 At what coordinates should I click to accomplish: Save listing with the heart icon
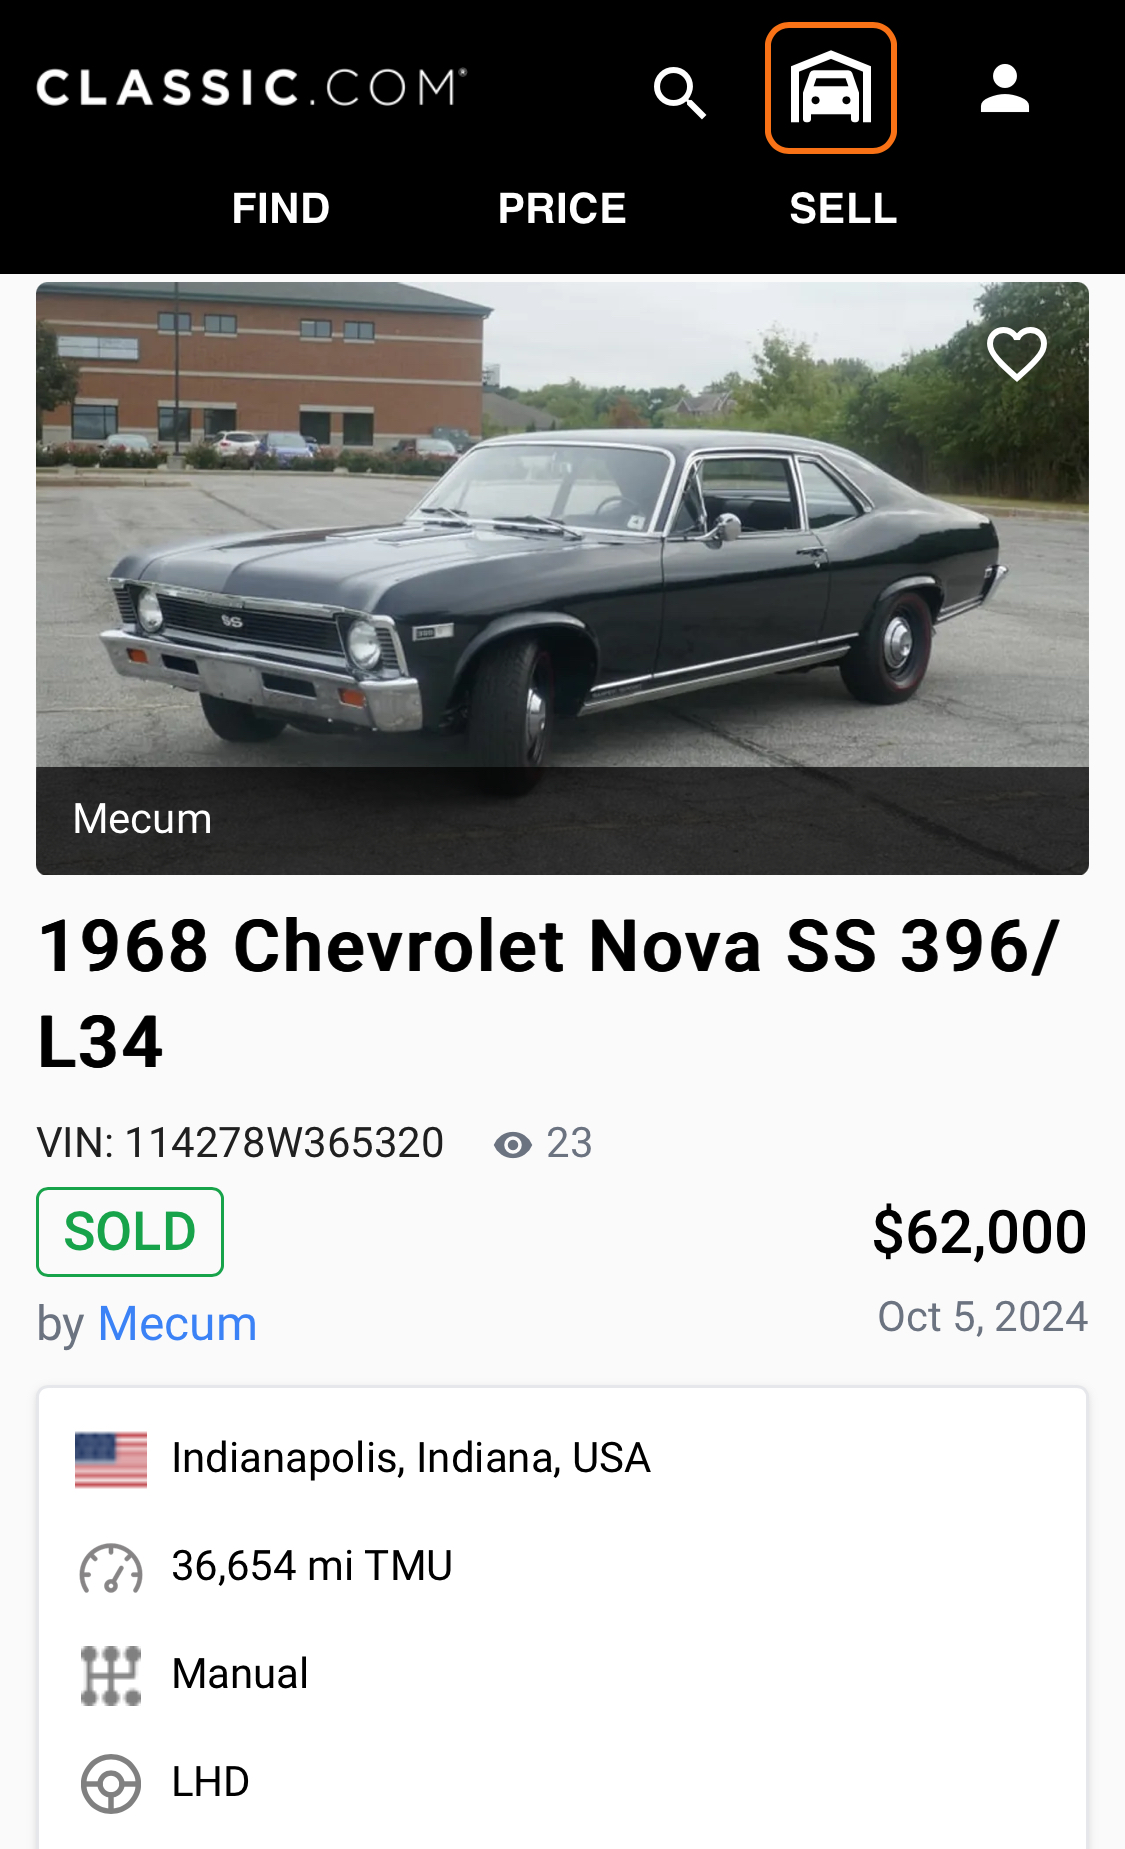[x=1016, y=353]
